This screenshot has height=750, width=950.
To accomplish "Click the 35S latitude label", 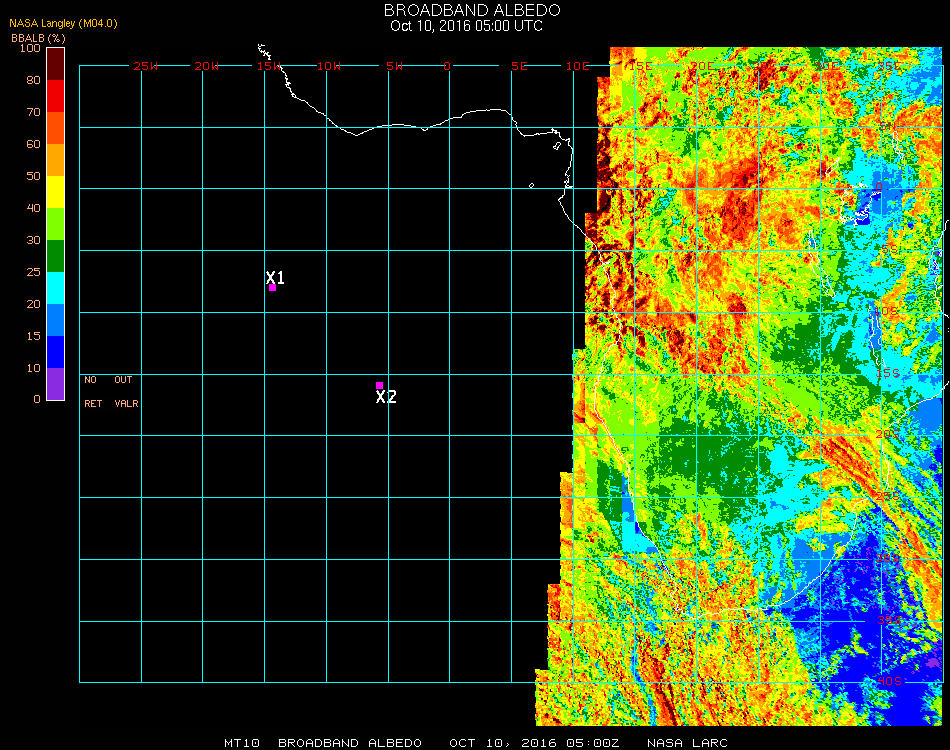I will [x=889, y=620].
